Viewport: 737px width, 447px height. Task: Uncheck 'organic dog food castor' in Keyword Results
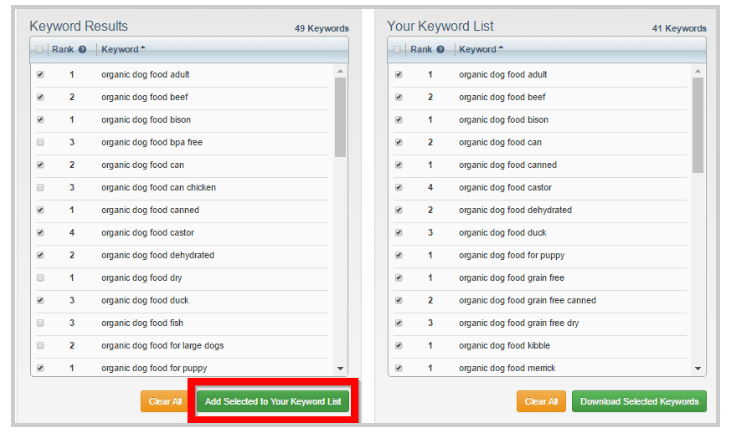[x=40, y=232]
